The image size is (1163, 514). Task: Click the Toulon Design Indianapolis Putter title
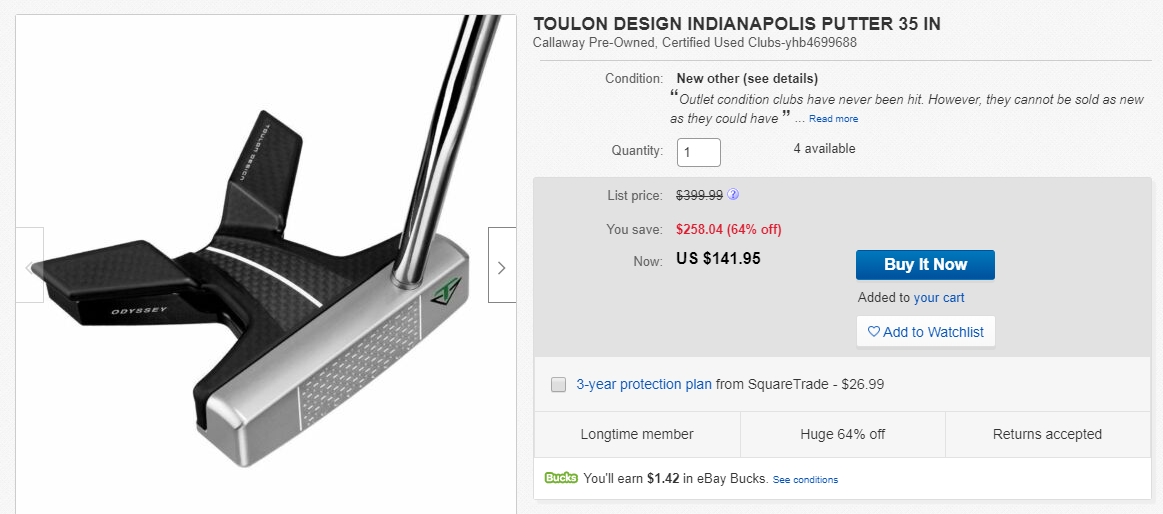click(x=736, y=24)
